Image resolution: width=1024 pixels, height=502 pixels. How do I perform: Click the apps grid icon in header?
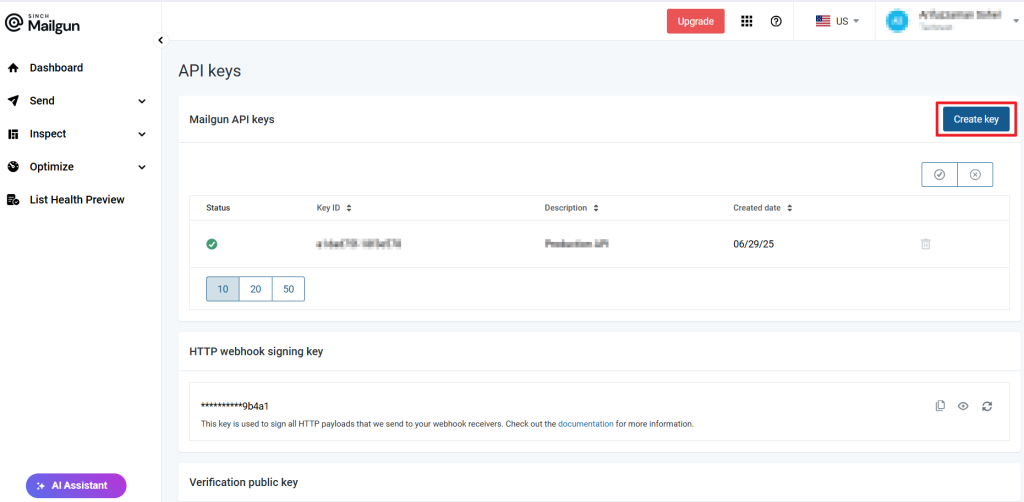click(x=746, y=21)
